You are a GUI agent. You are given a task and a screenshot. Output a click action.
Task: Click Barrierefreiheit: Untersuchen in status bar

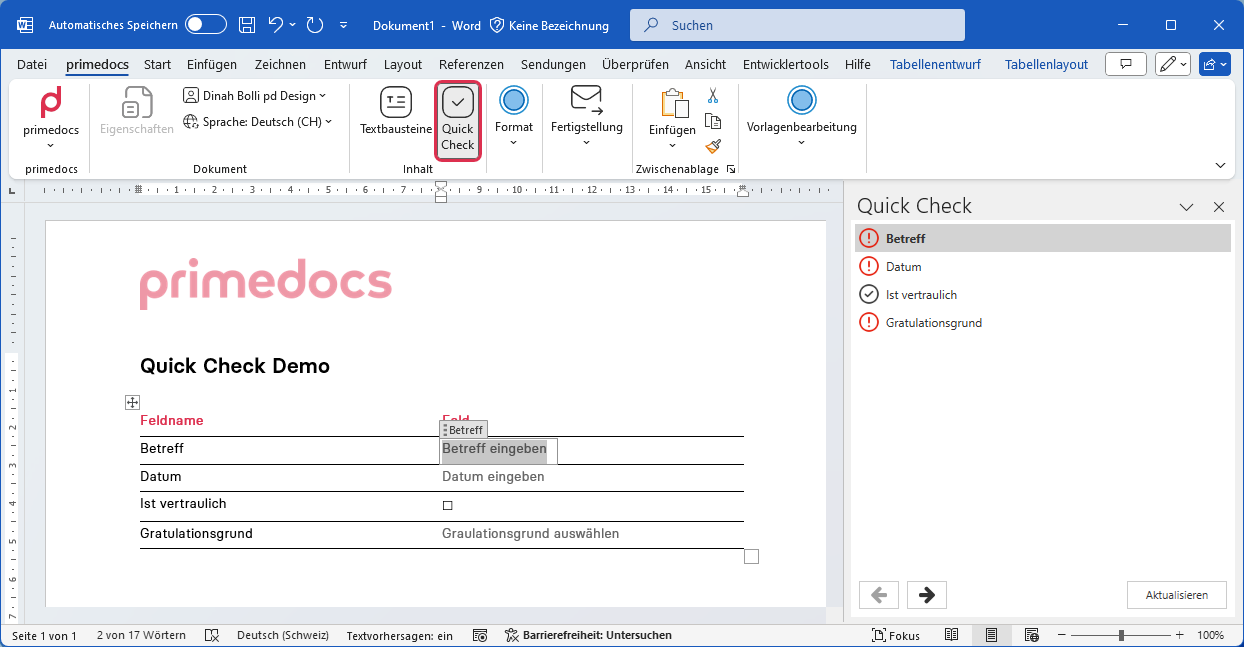(x=588, y=635)
